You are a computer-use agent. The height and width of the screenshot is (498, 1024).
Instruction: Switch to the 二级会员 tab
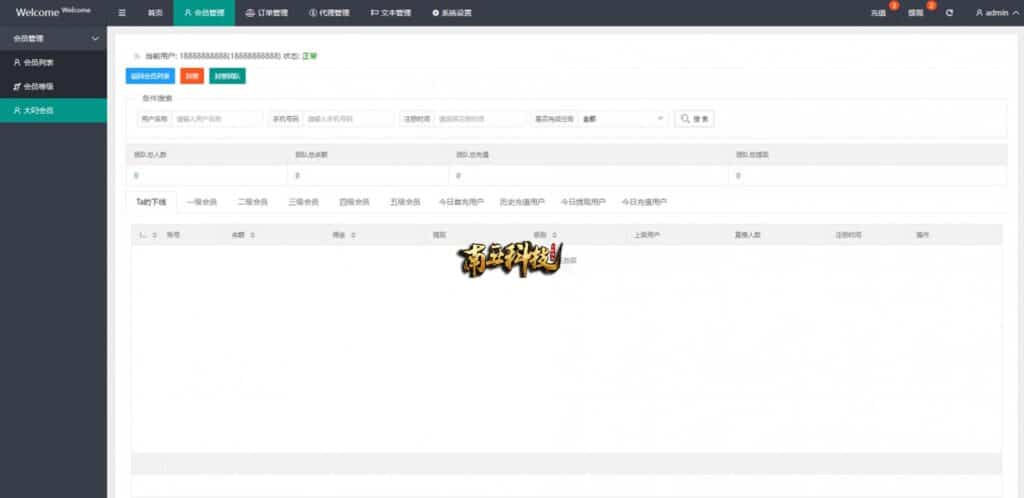pos(253,202)
